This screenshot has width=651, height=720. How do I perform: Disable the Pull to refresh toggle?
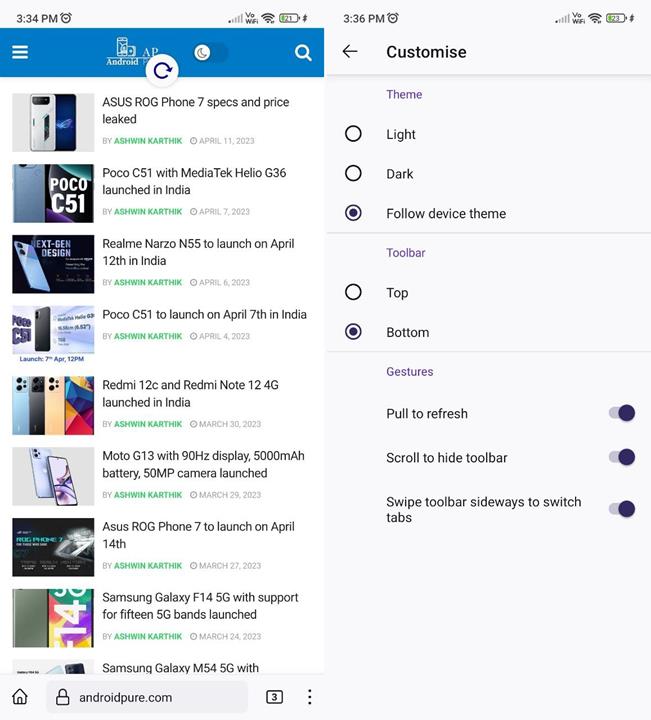tap(621, 413)
